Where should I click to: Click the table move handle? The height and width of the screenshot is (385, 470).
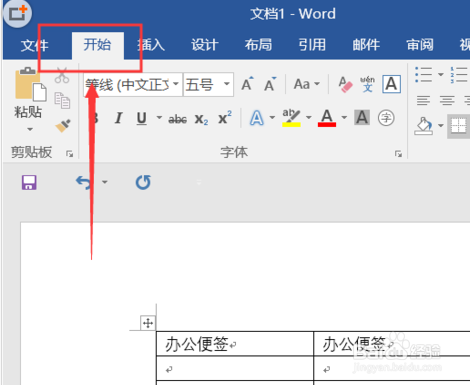148,323
